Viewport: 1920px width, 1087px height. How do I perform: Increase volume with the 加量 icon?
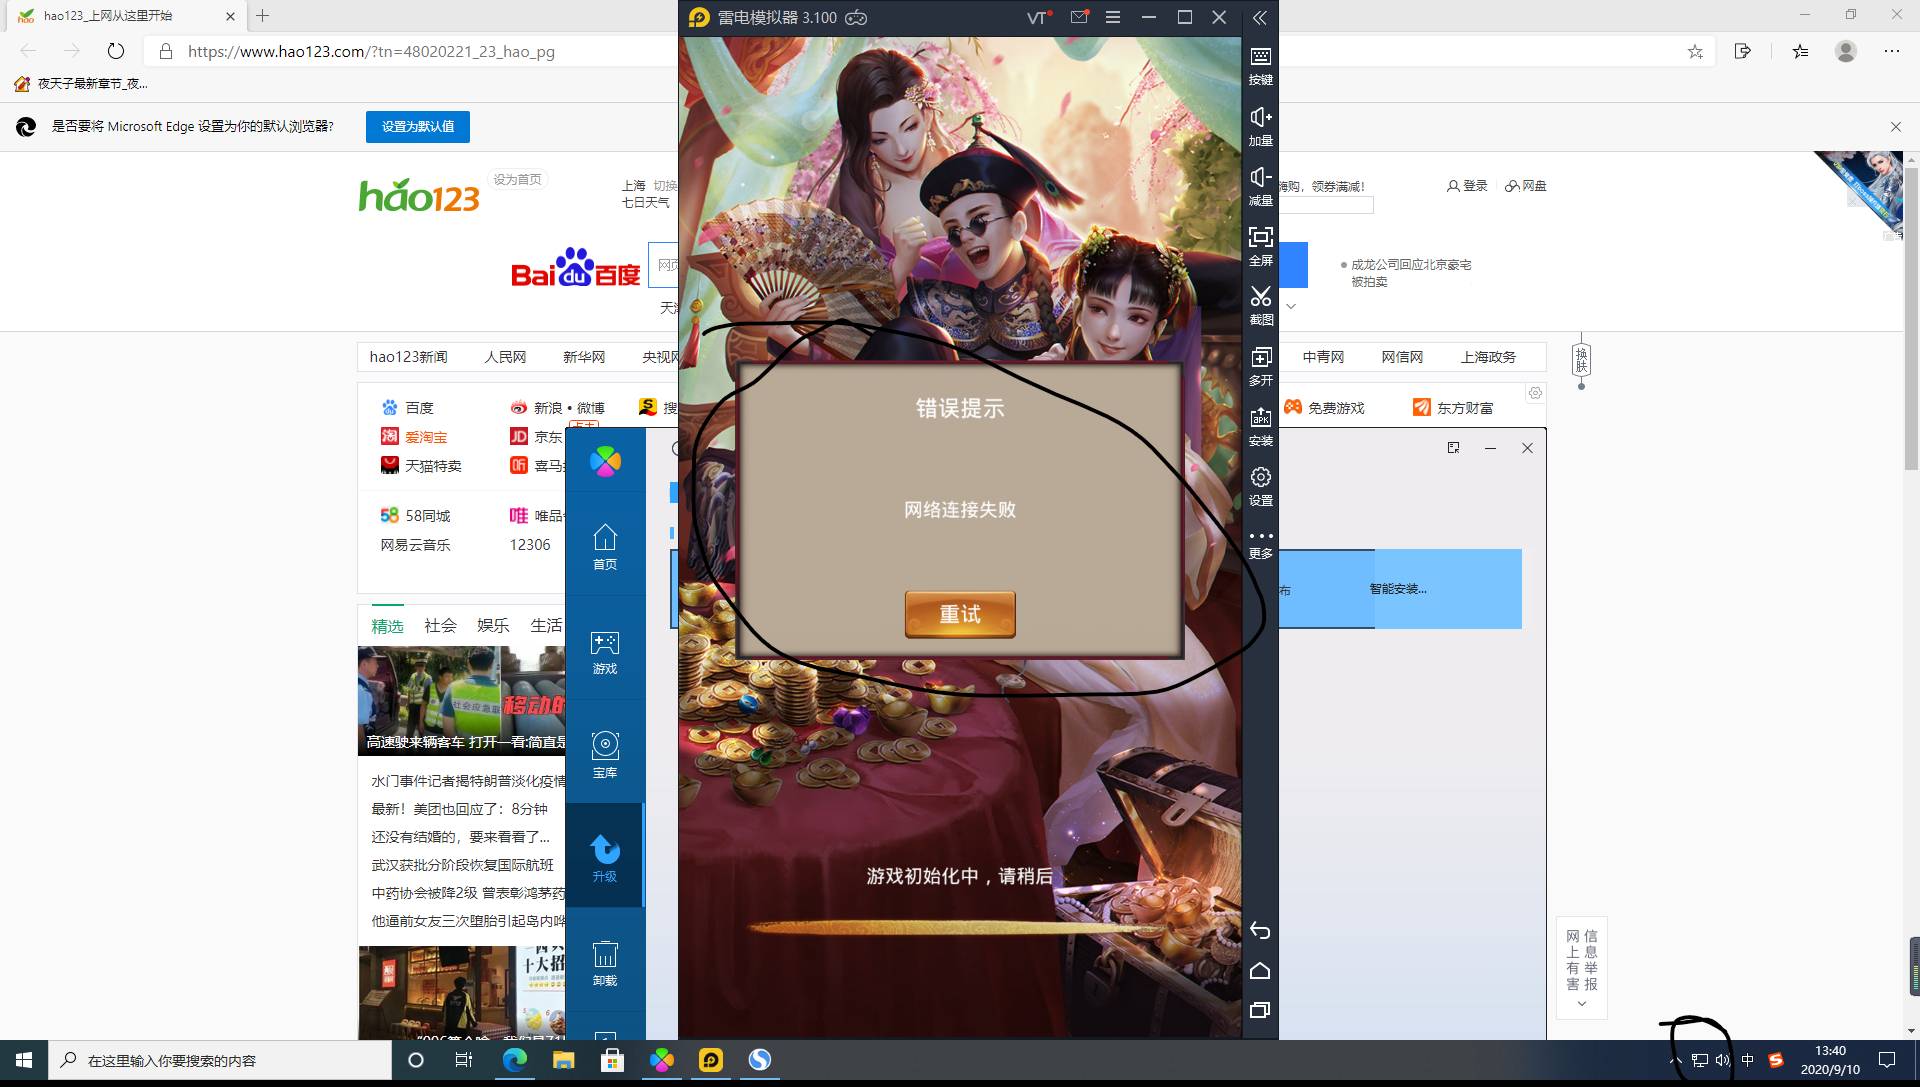[1260, 125]
